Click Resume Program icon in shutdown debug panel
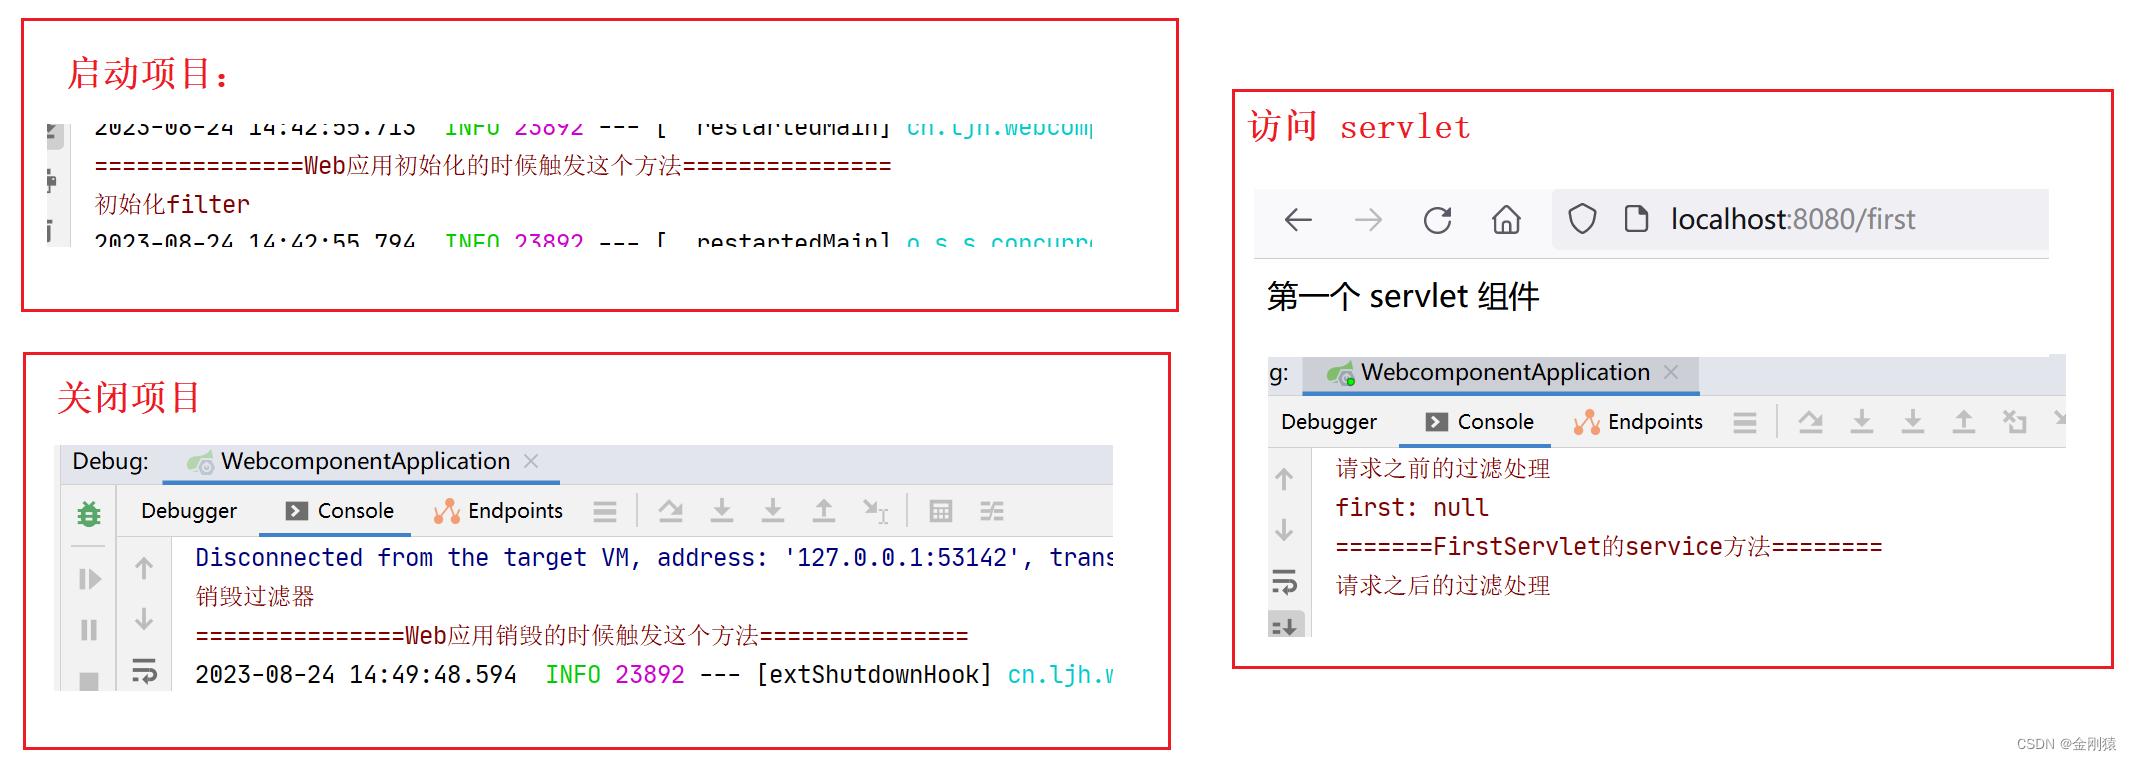2132x761 pixels. (89, 579)
